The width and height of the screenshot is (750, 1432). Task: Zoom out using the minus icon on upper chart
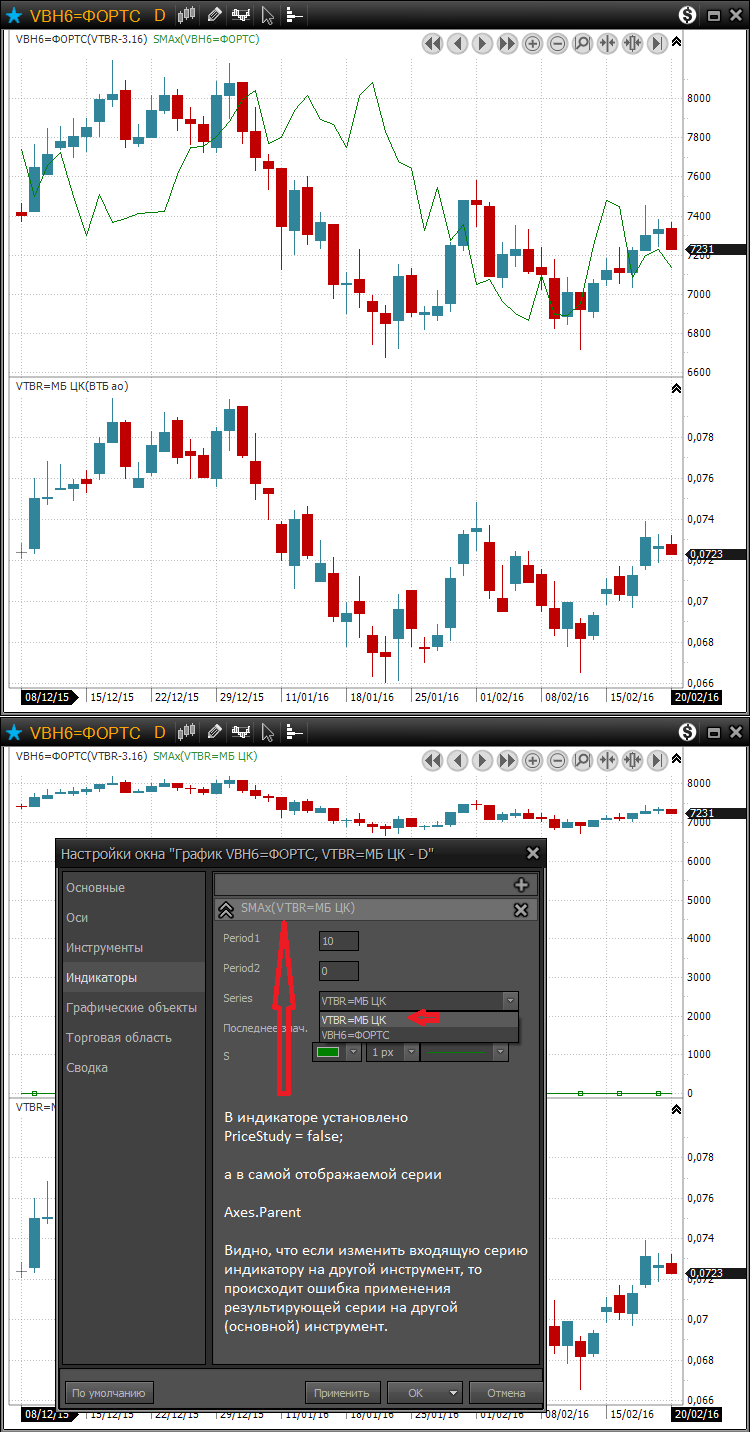(557, 43)
